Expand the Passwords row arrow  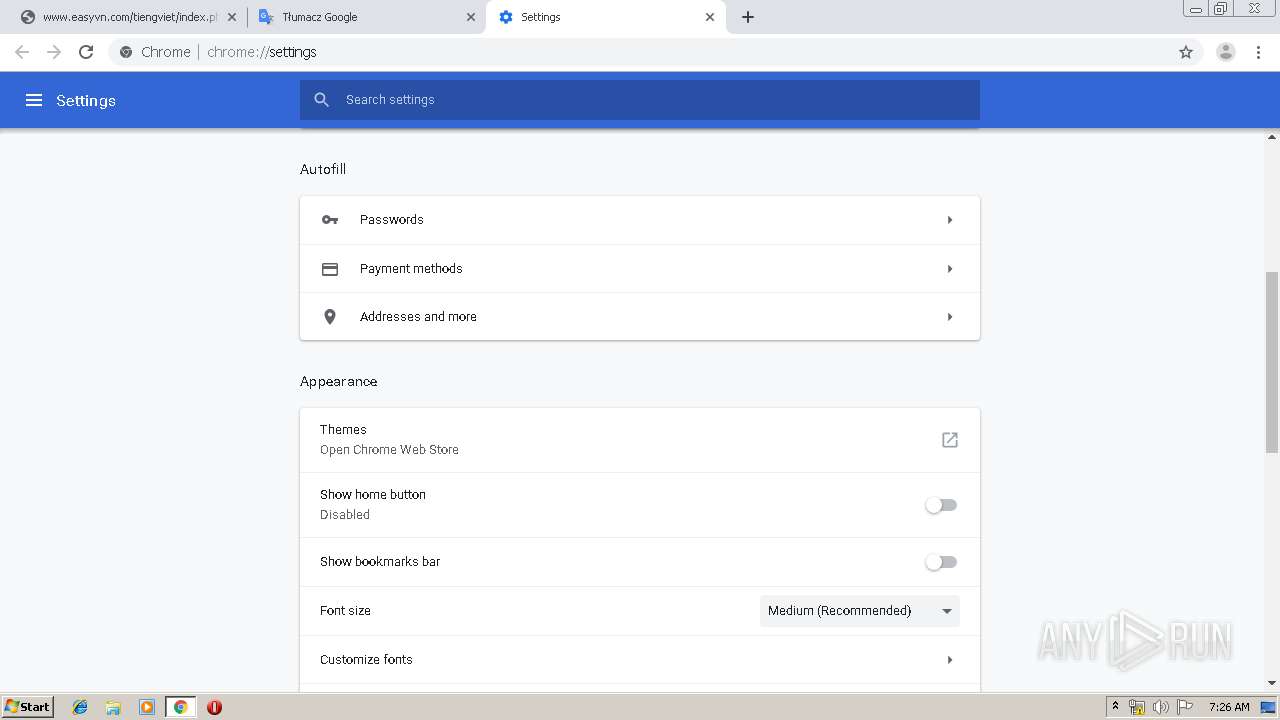(950, 220)
